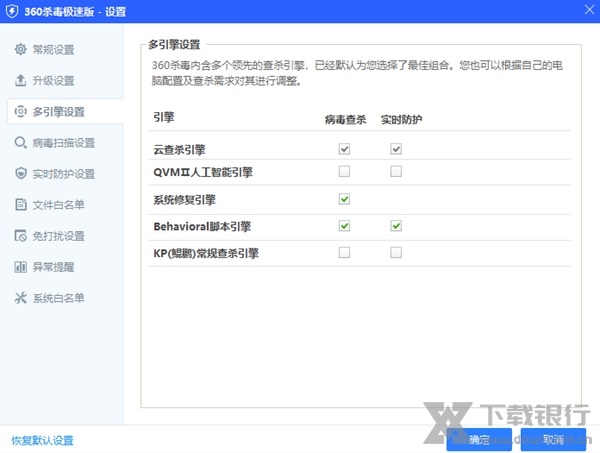The width and height of the screenshot is (600, 453).
Task: Close the settings dialog
Action: tap(589, 10)
